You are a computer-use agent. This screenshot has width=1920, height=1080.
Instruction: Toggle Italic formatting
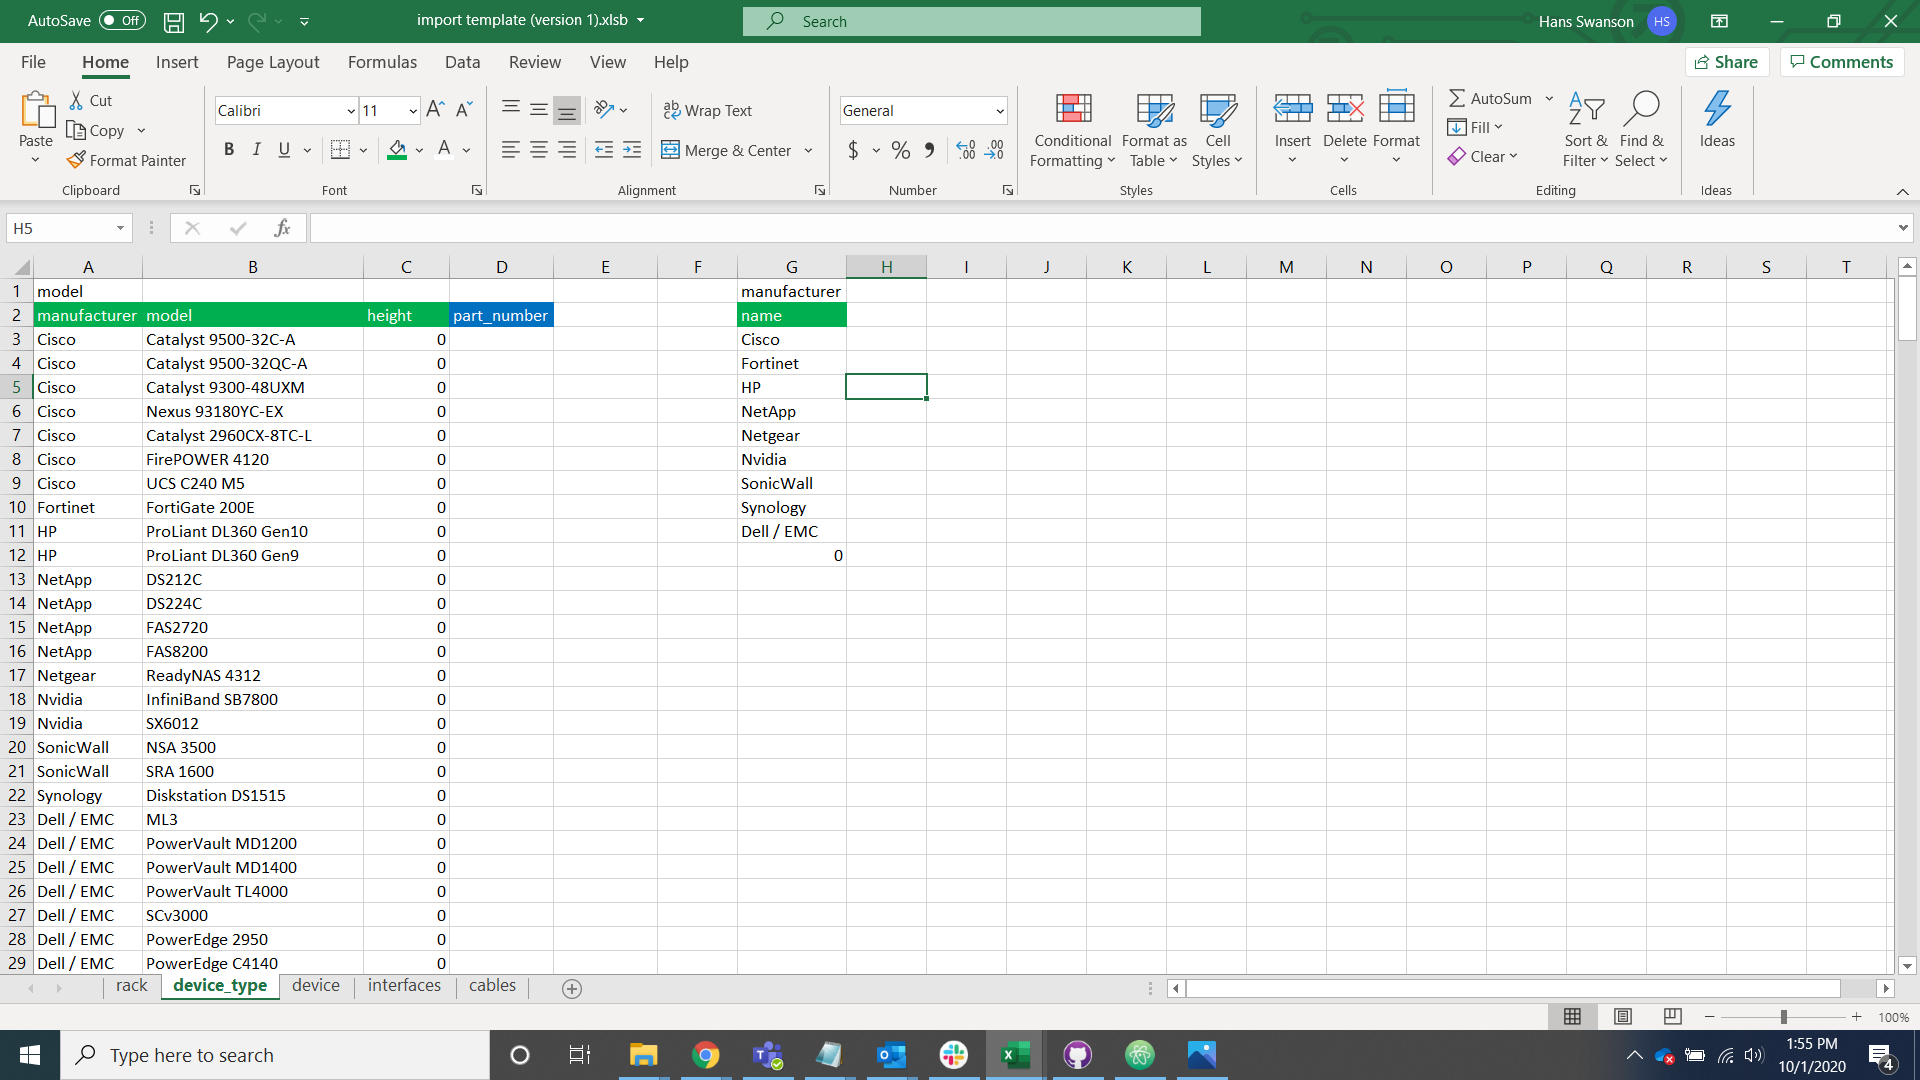257,150
